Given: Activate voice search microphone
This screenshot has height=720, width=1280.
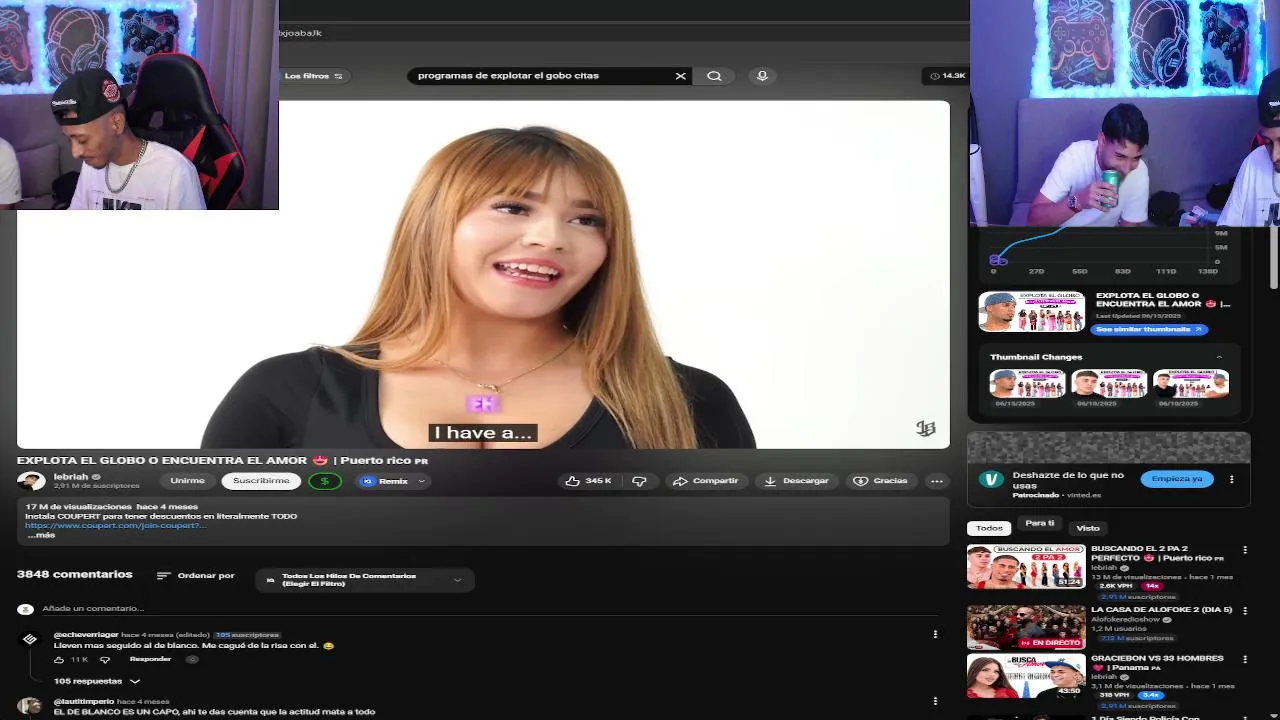Looking at the screenshot, I should click(762, 76).
